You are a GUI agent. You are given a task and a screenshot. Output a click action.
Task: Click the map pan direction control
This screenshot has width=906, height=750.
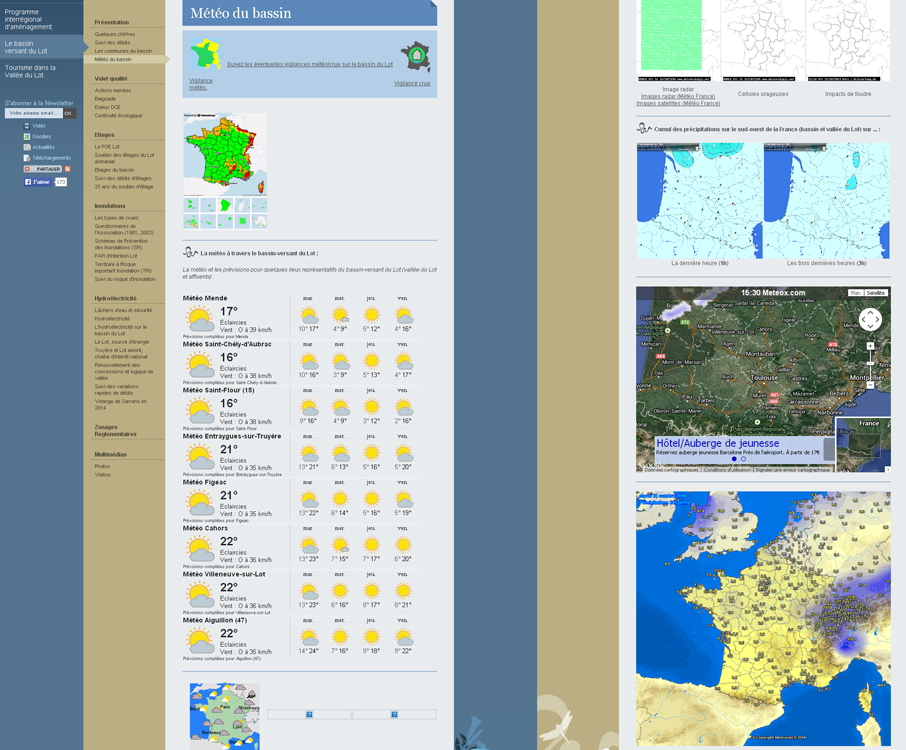[870, 319]
